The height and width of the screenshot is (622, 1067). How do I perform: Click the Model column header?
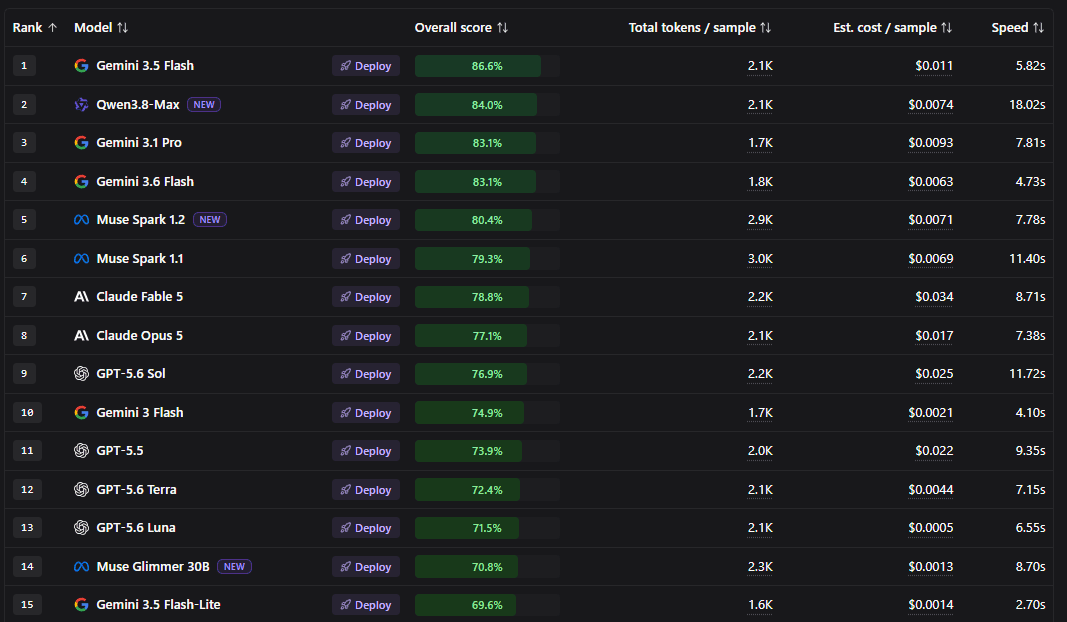[x=93, y=28]
